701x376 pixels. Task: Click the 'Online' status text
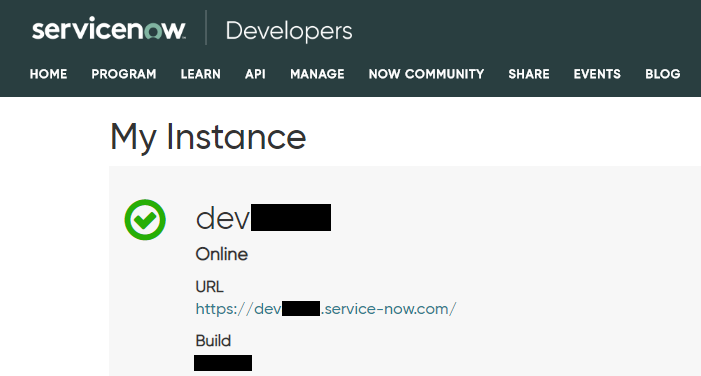pyautogui.click(x=222, y=254)
